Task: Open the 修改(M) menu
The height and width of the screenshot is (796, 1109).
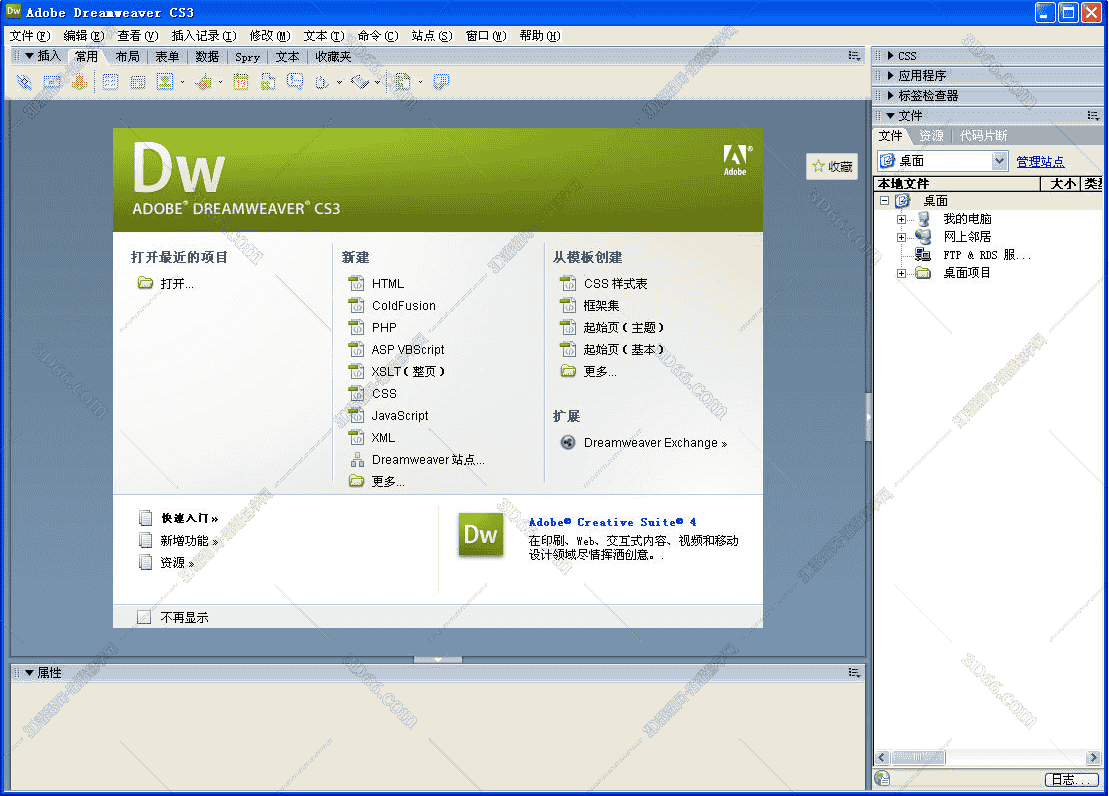Action: click(x=267, y=36)
